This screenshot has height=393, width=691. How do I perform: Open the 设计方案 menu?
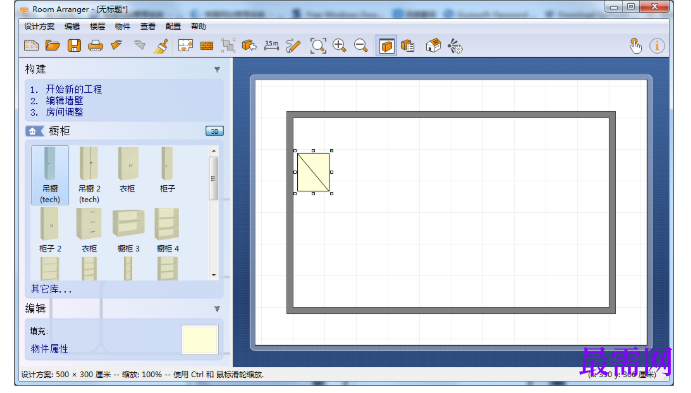(39, 26)
